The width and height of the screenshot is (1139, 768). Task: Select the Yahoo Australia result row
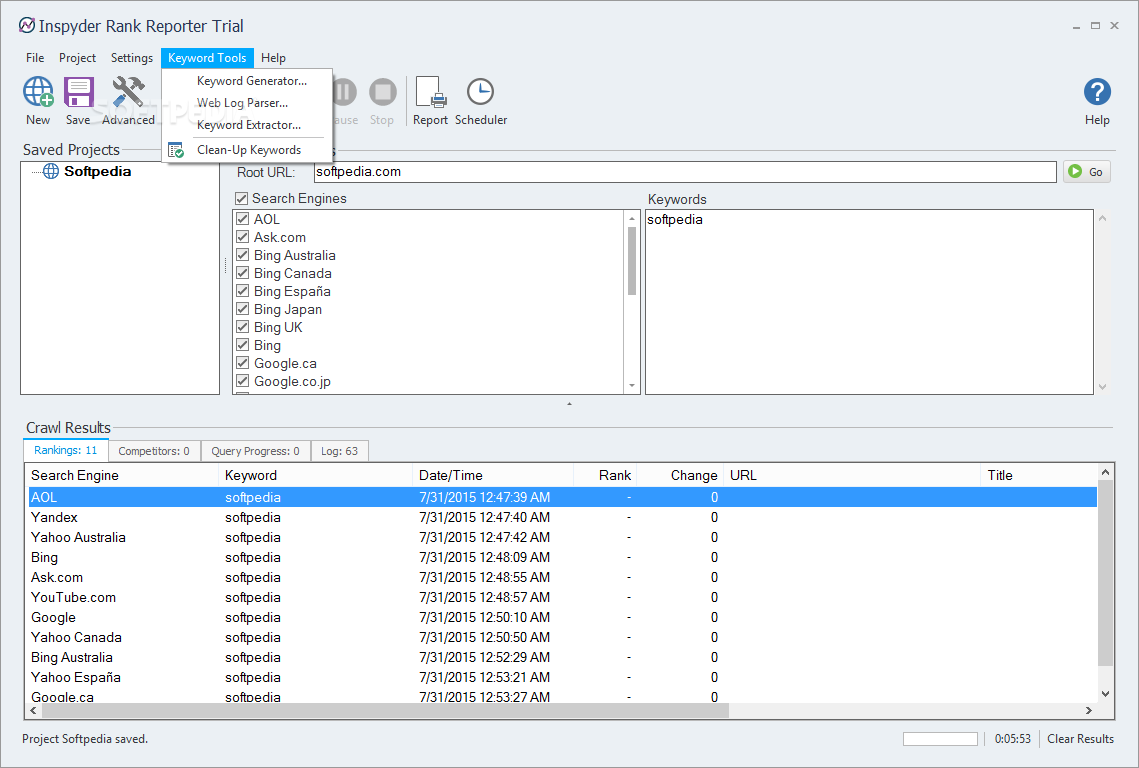tap(562, 538)
